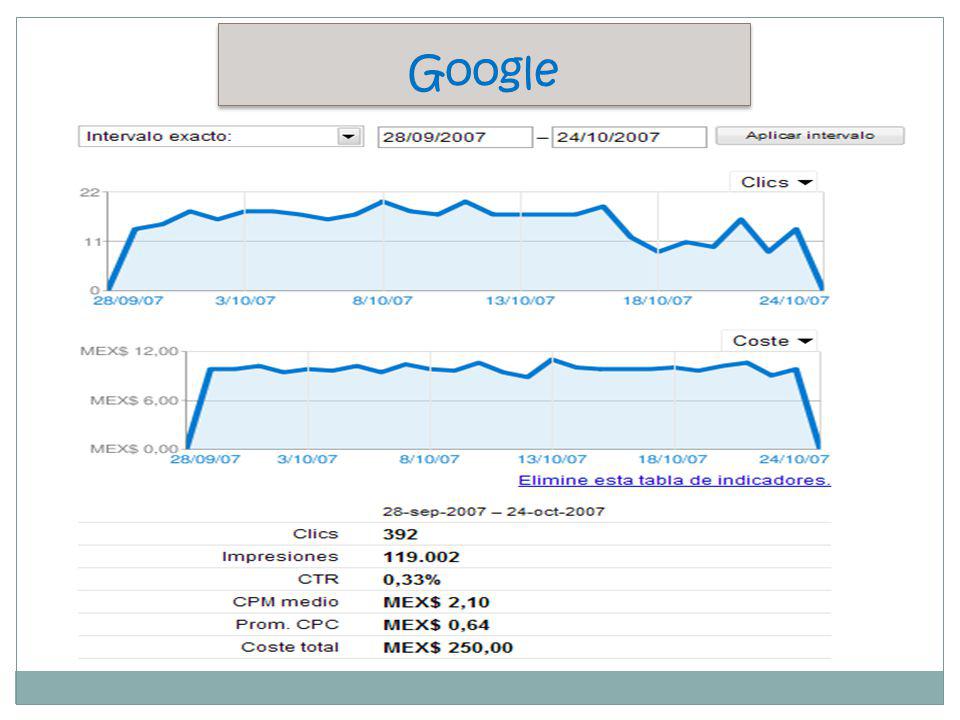
Task: Select the Clics value 392
Action: click(x=400, y=534)
